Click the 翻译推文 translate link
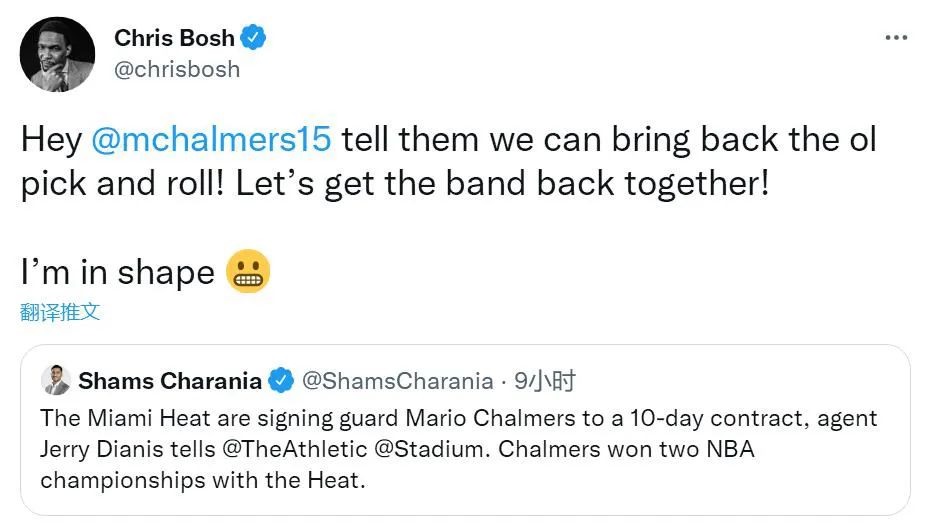This screenshot has height=528, width=935. [60, 312]
